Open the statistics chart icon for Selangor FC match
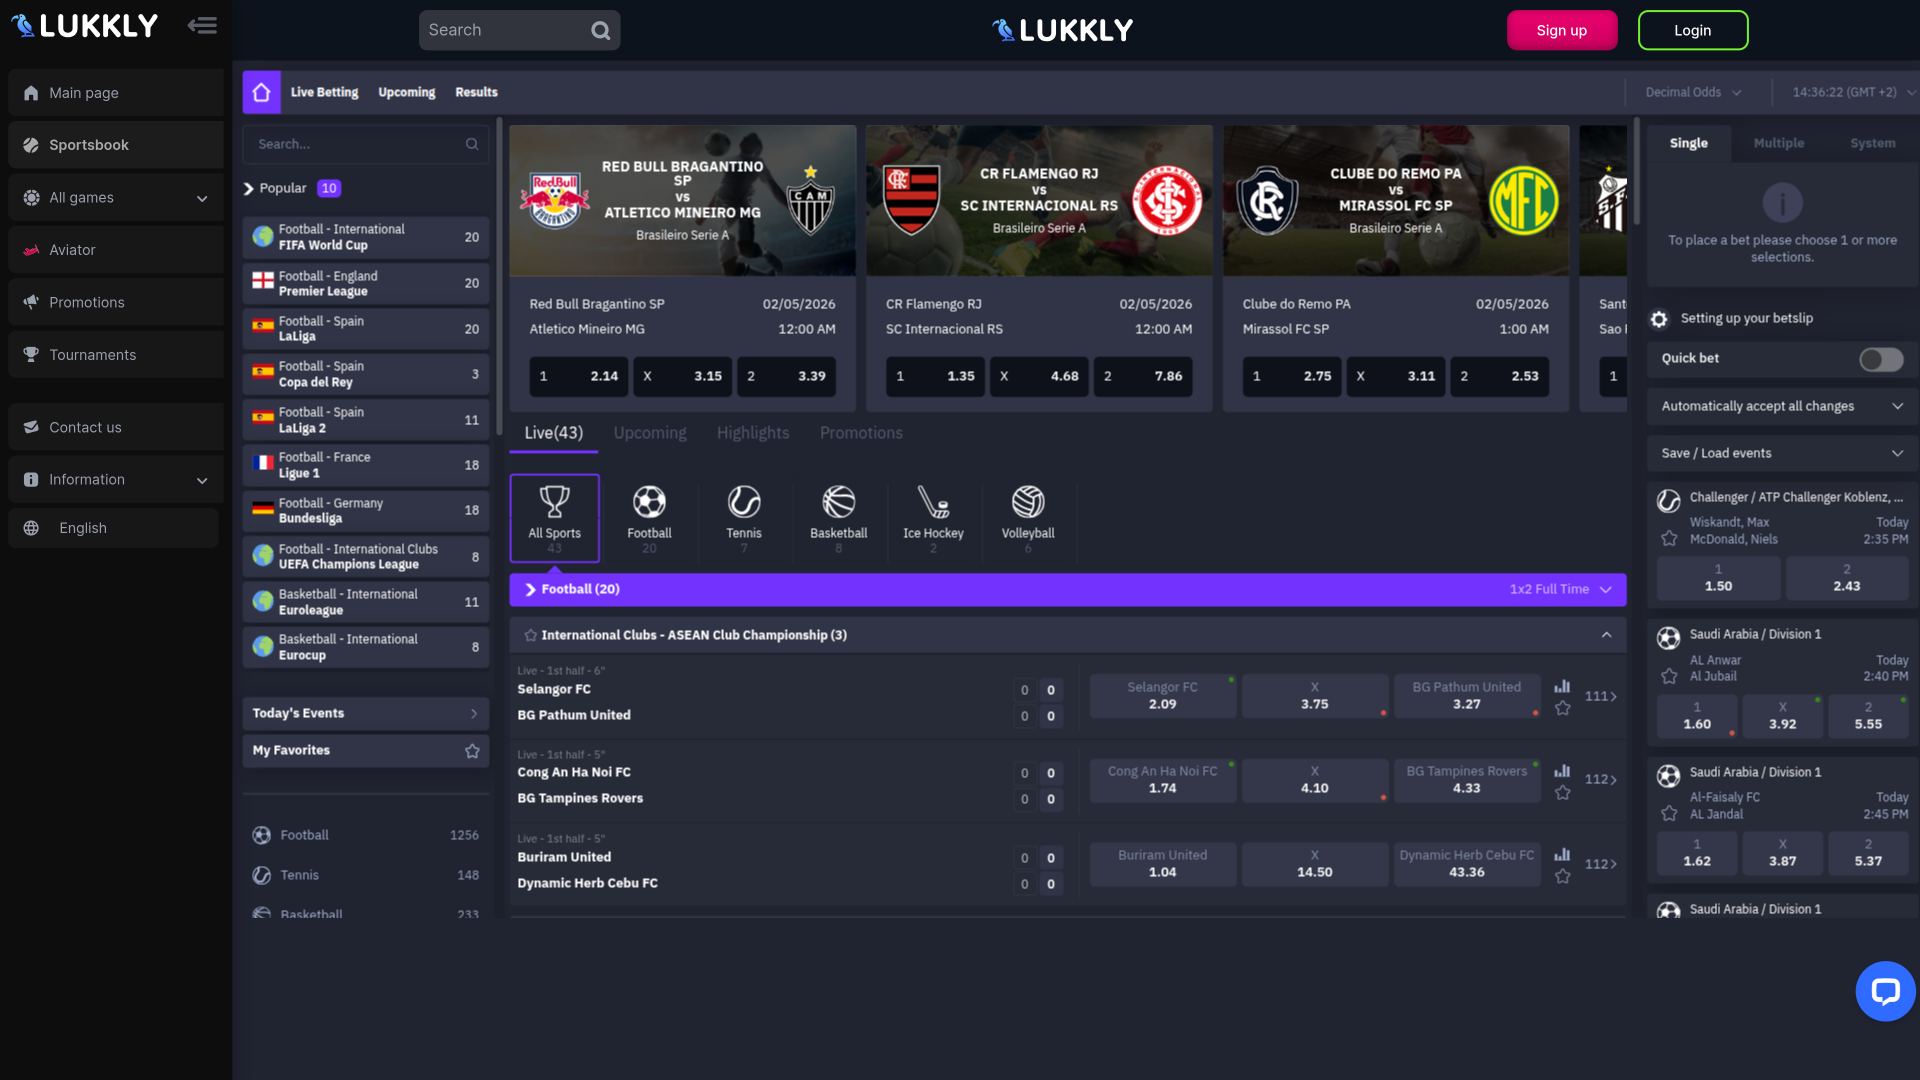 click(1562, 688)
